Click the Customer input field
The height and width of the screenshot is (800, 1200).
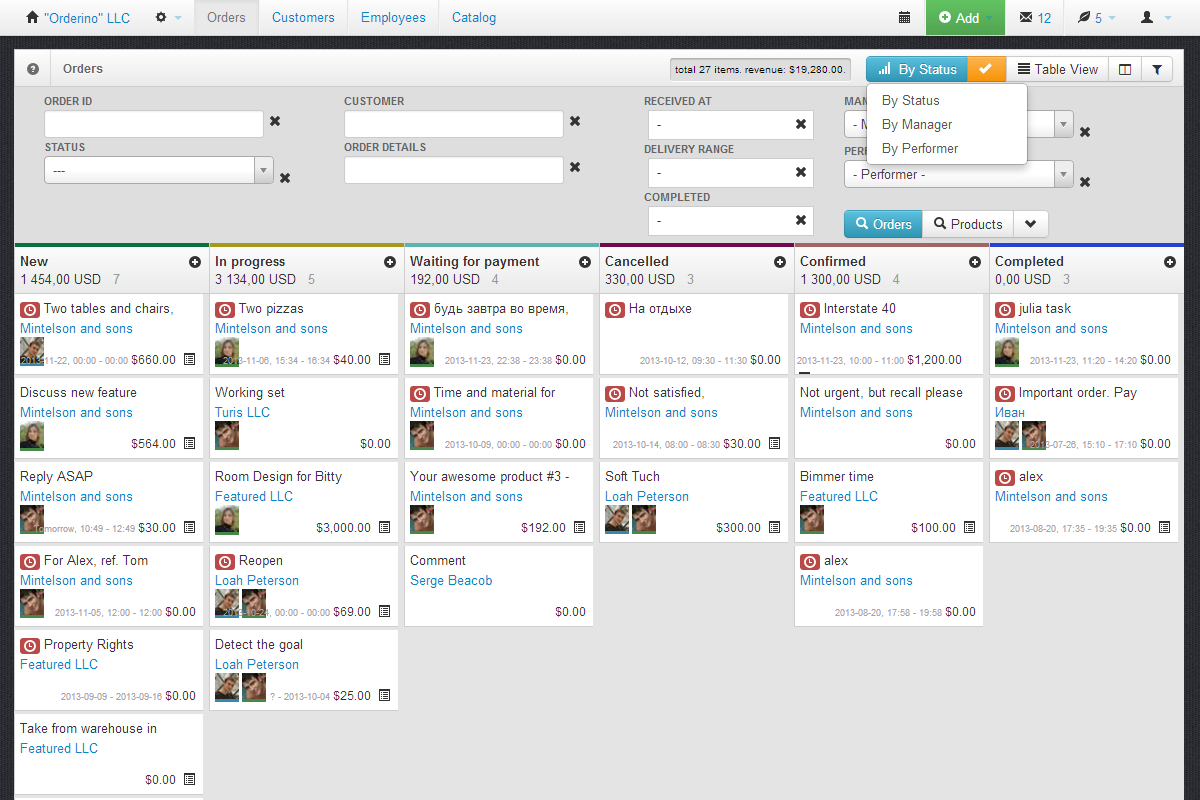[x=454, y=124]
